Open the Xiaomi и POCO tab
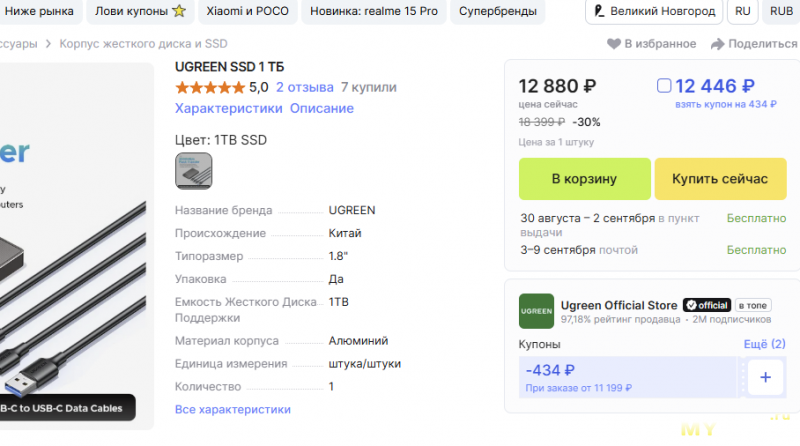Viewport: 800px width, 446px height. click(247, 11)
